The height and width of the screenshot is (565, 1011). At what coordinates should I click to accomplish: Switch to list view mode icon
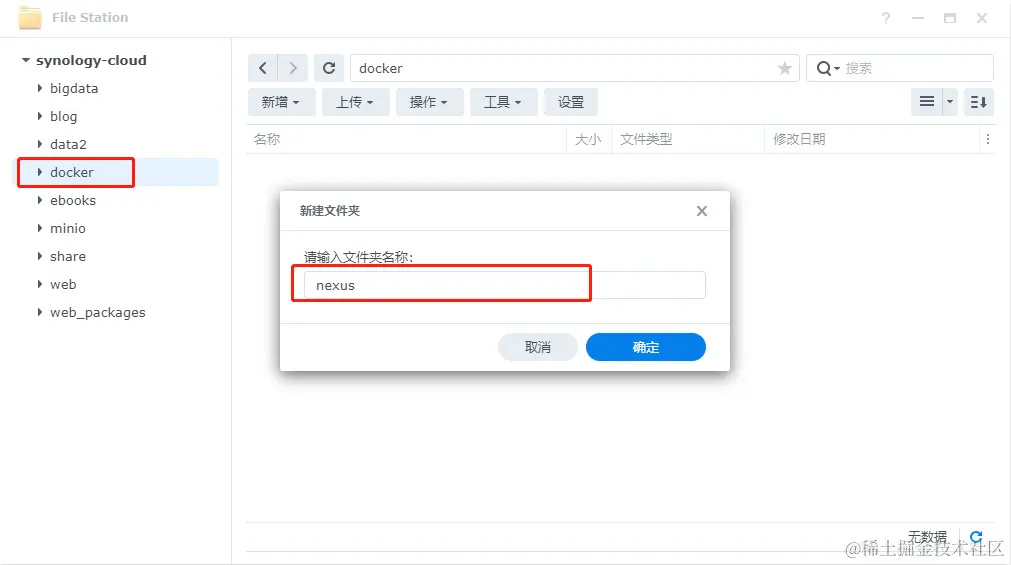click(927, 102)
